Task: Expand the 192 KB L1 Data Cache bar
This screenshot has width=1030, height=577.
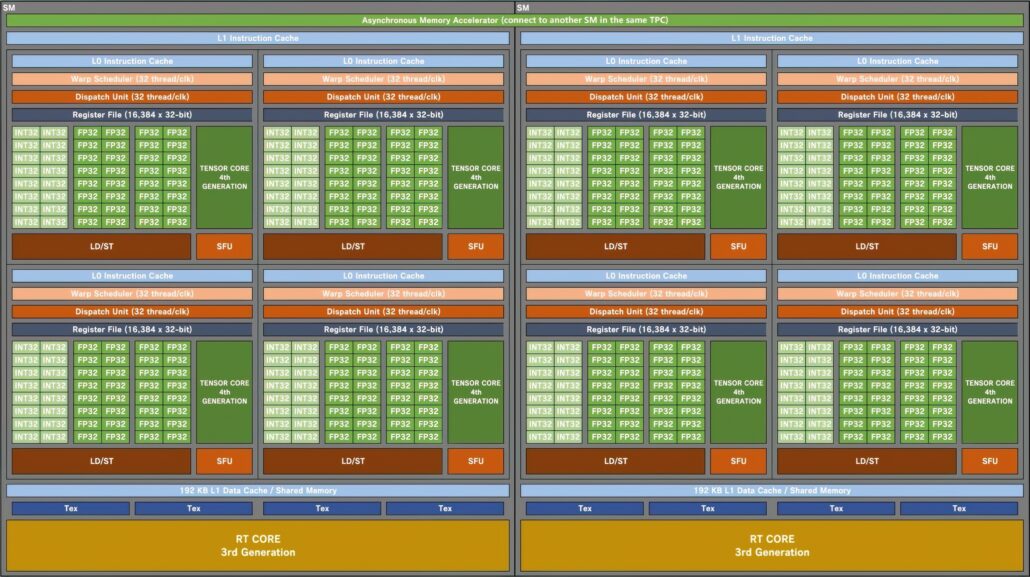Action: pos(256,490)
